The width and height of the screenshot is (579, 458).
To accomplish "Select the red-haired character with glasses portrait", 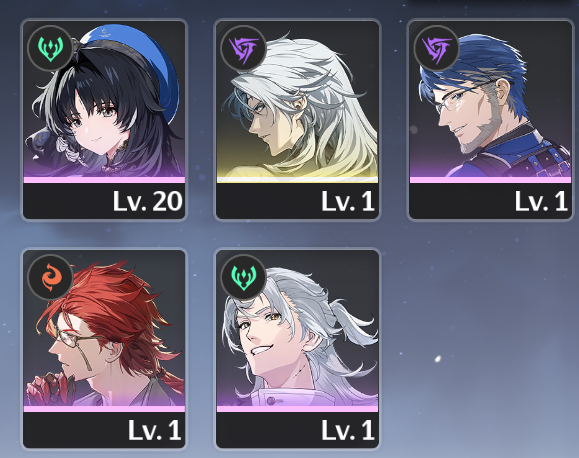I will click(104, 328).
